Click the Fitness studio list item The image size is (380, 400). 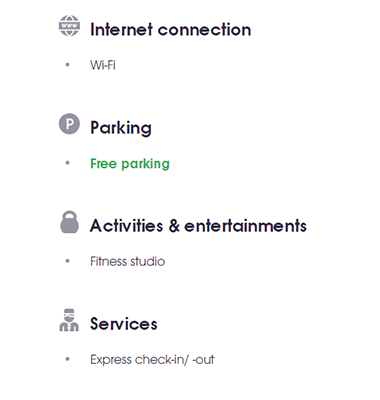[128, 261]
